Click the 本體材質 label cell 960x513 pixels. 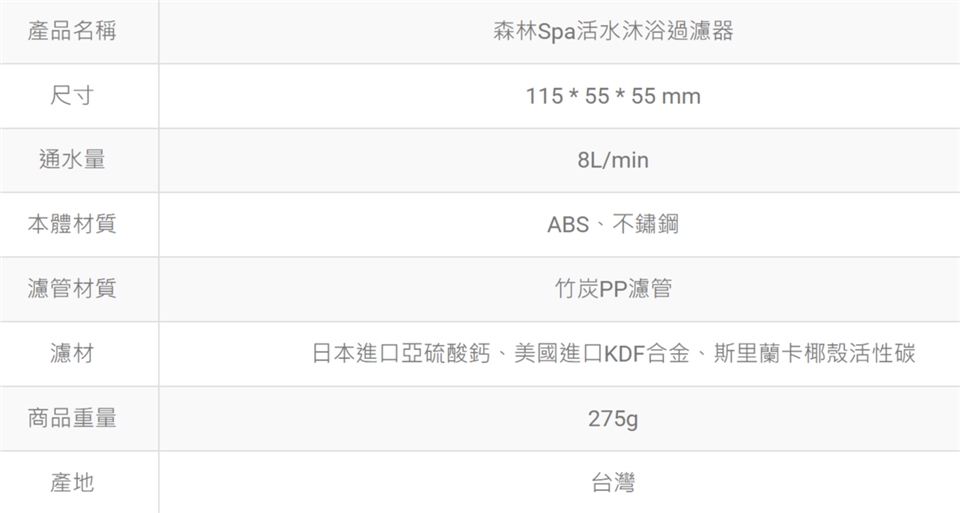[x=72, y=225]
